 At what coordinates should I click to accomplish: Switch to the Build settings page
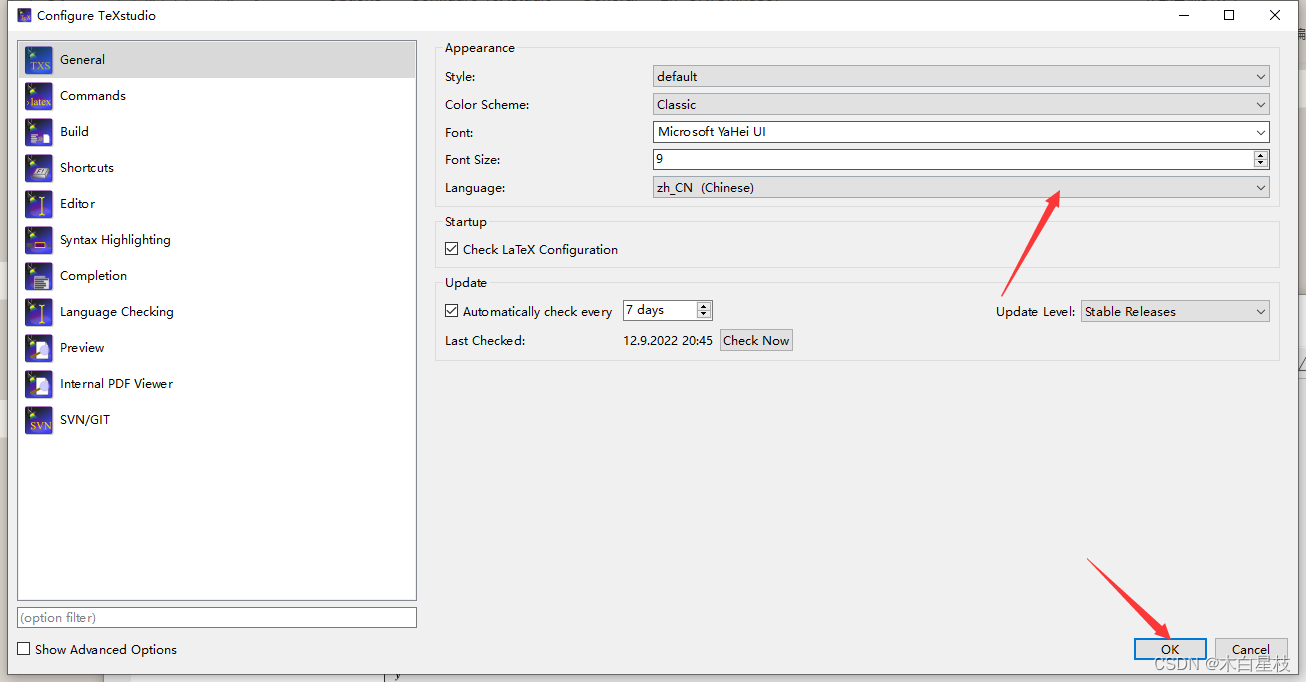74,132
